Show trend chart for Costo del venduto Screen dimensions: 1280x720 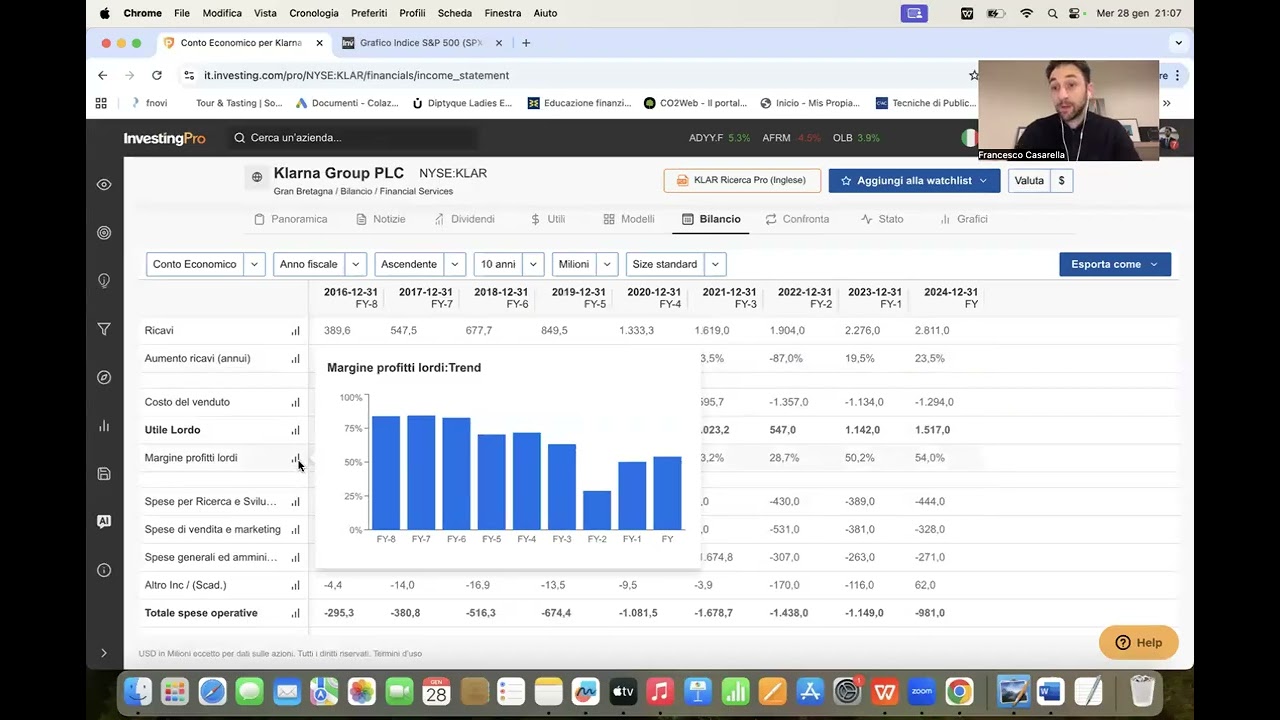295,403
